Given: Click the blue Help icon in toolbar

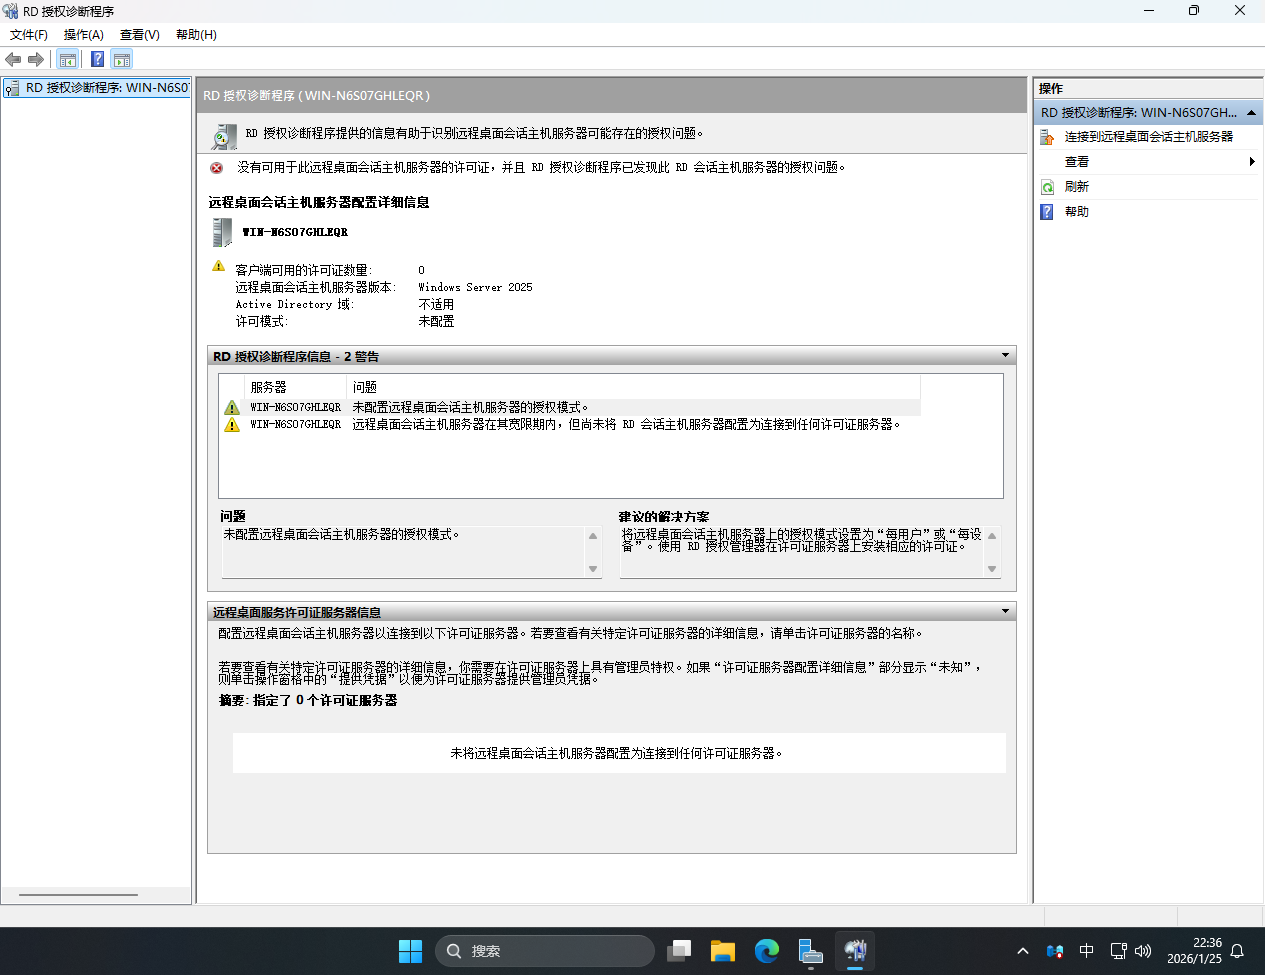Looking at the screenshot, I should pos(97,60).
